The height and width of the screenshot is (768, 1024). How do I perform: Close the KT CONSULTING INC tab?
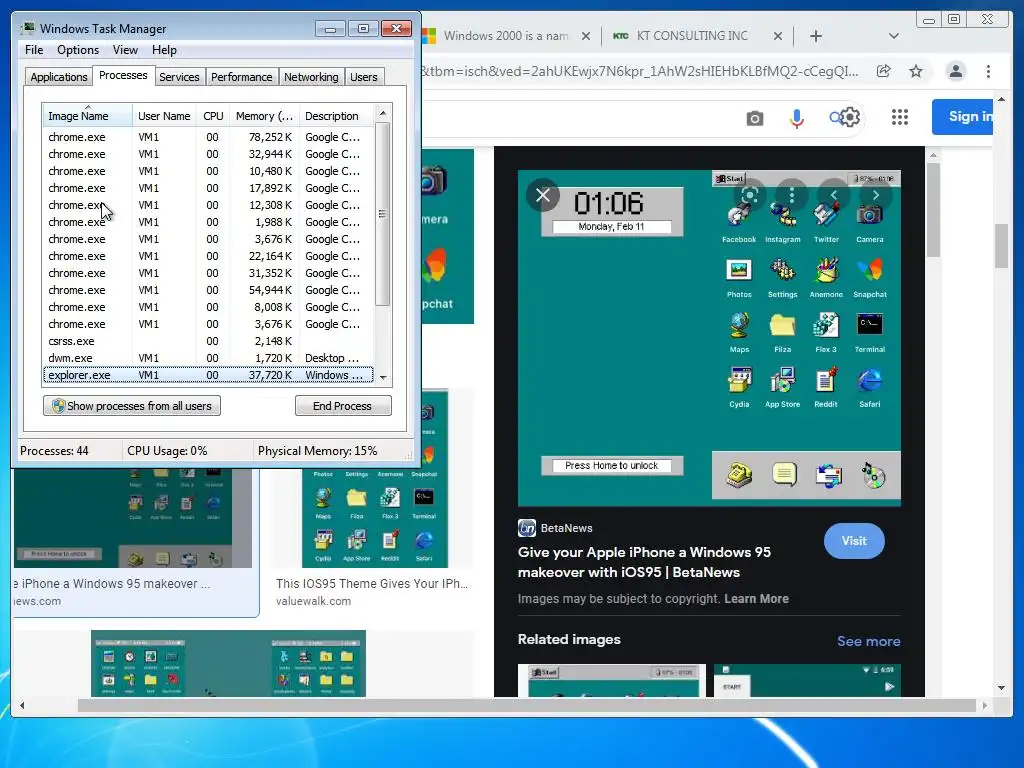[778, 37]
